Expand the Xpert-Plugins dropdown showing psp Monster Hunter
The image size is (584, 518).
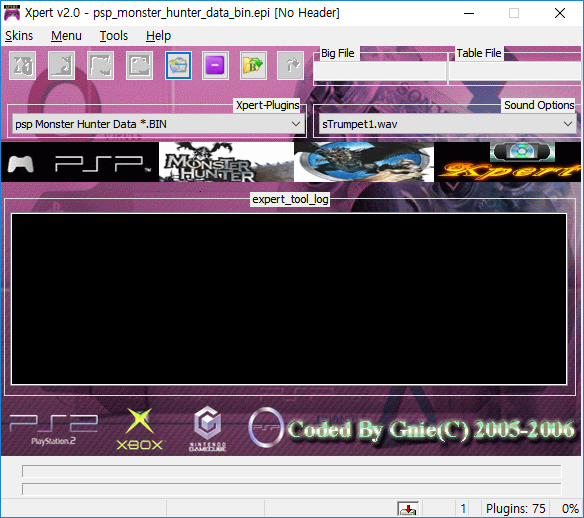pyautogui.click(x=158, y=124)
